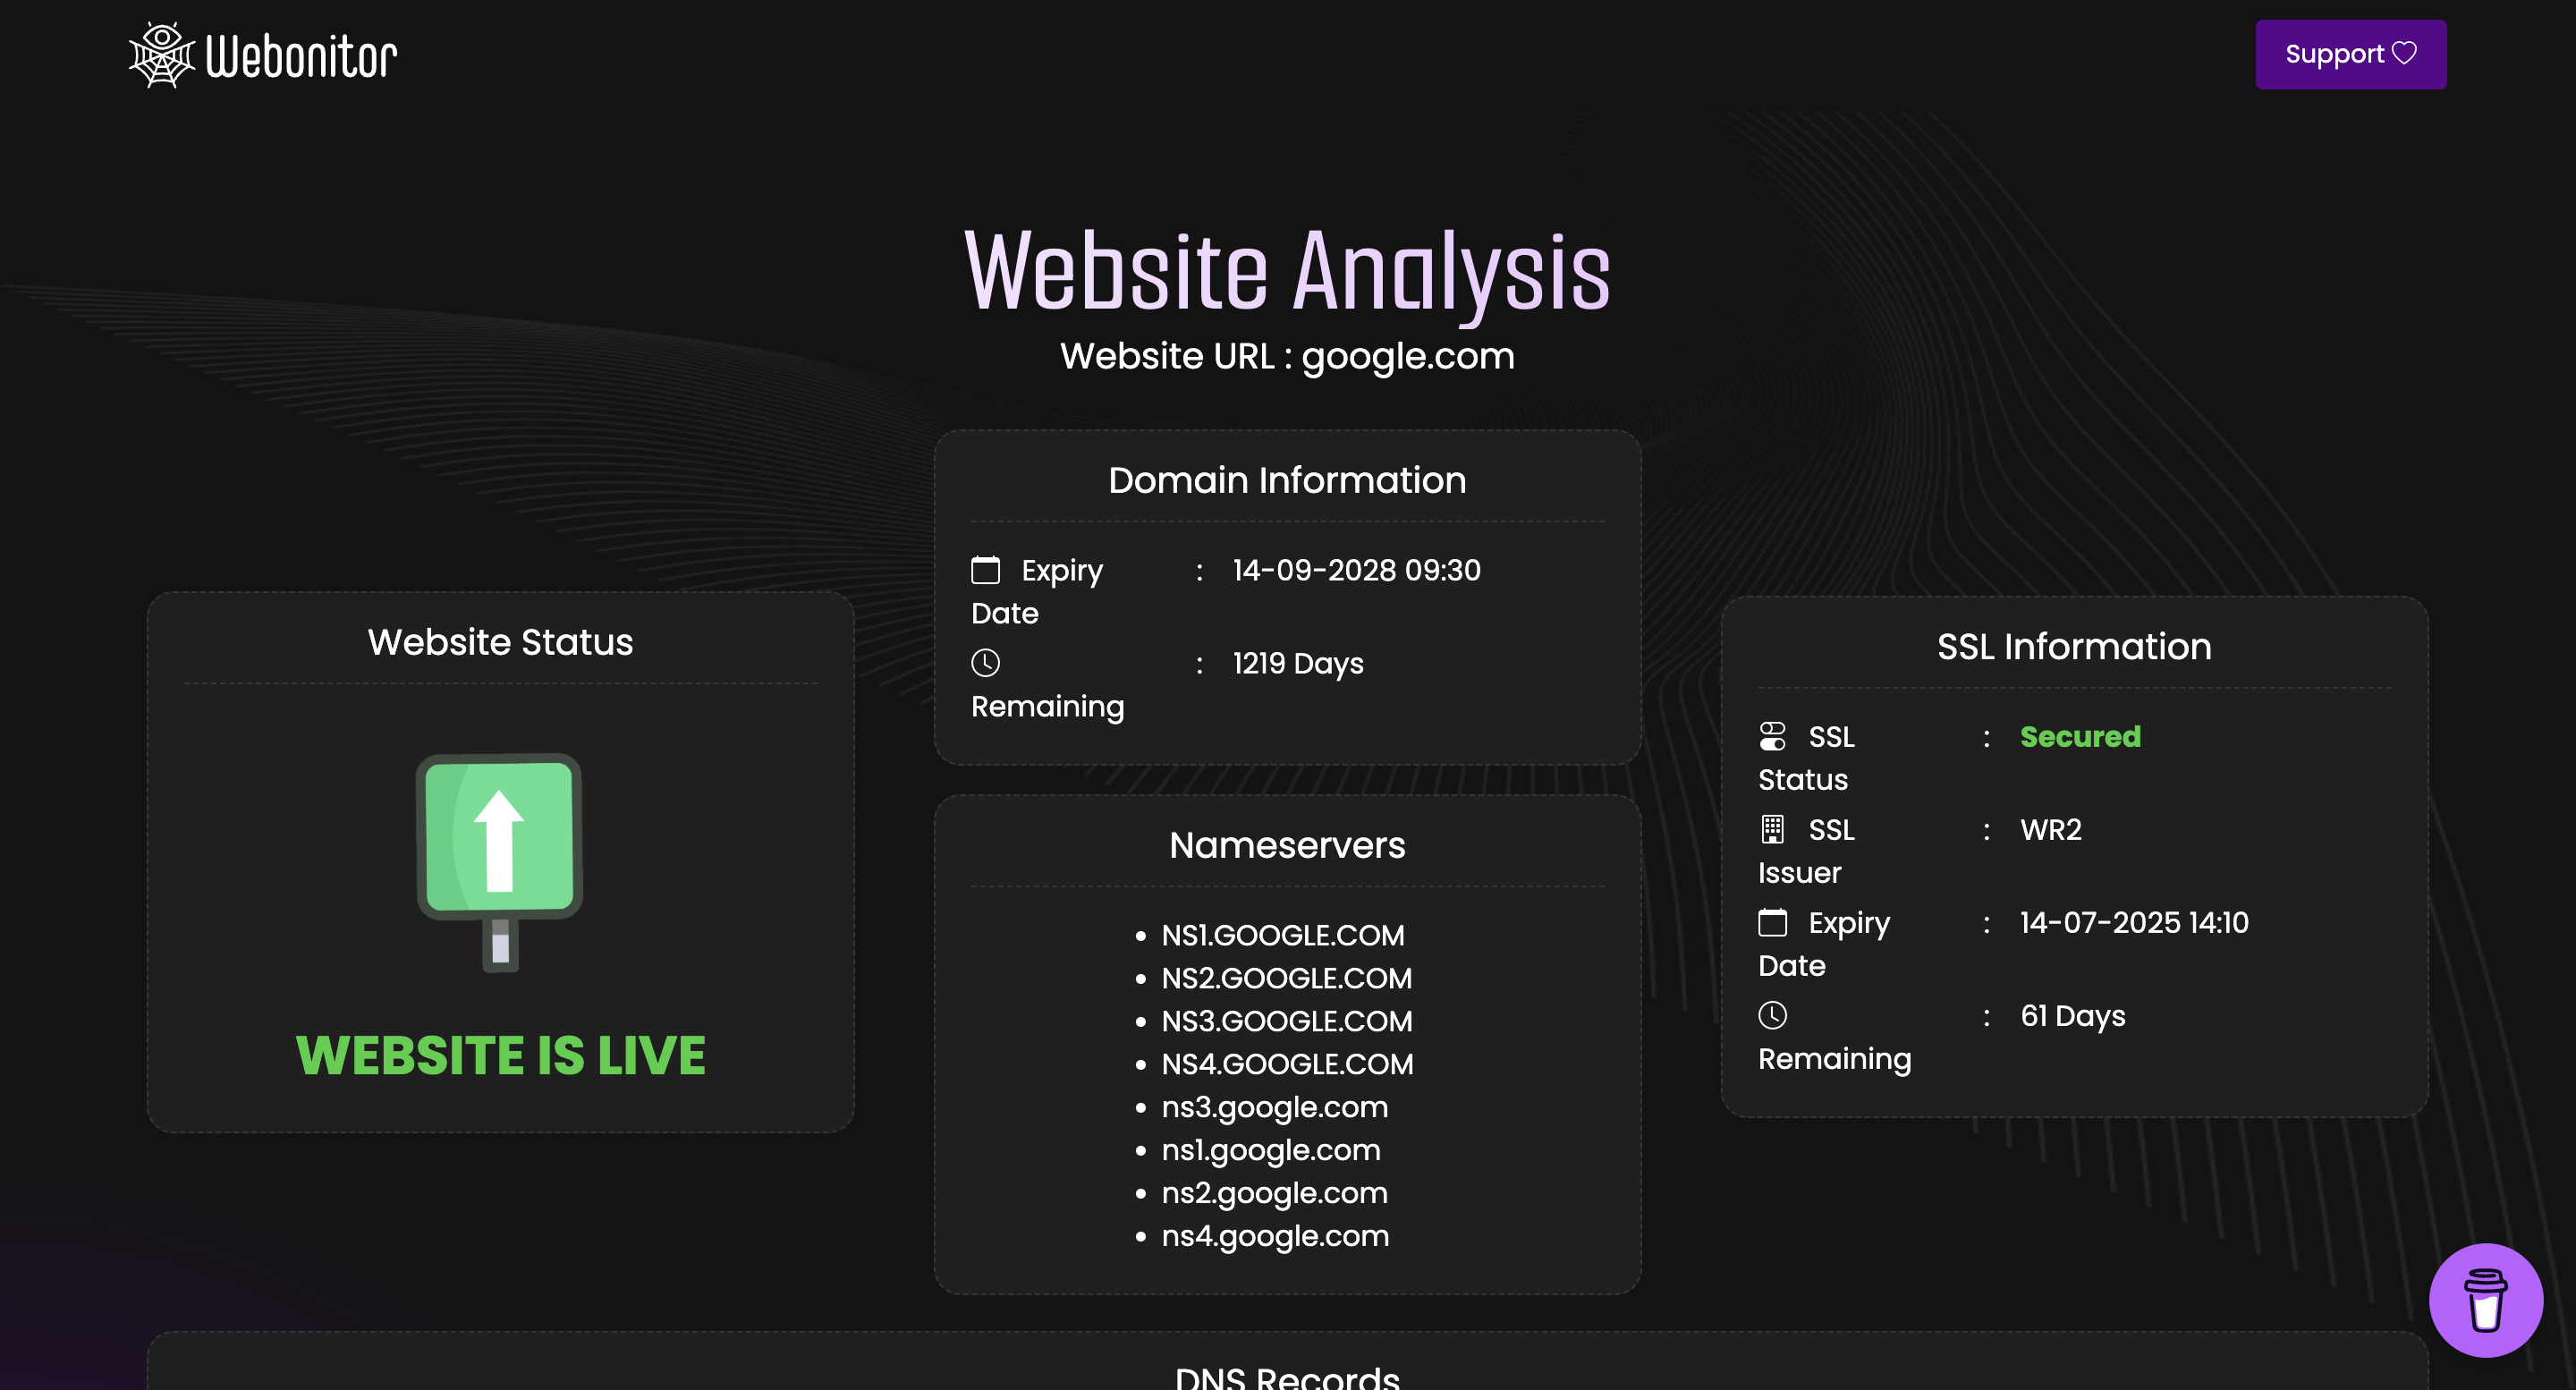The width and height of the screenshot is (2576, 1390).
Task: Click the building icon beside SSL Issuer
Action: 1772,829
